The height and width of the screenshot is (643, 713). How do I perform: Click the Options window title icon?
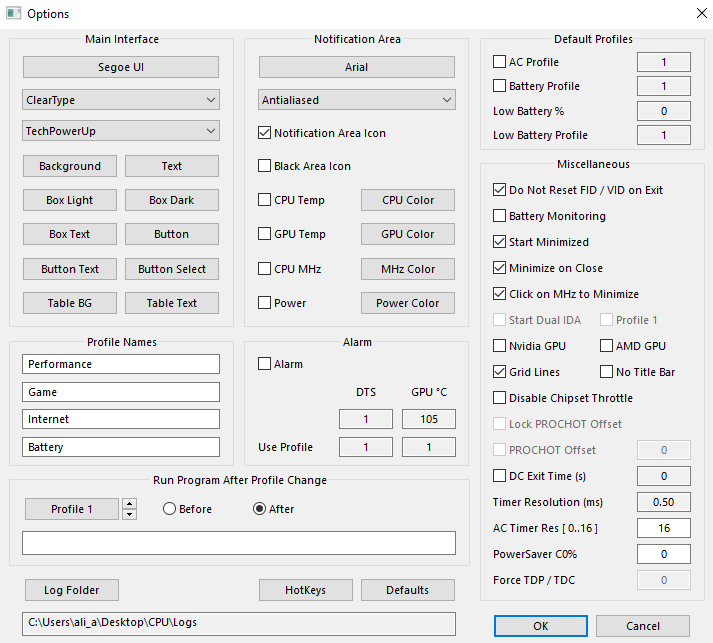pos(13,13)
